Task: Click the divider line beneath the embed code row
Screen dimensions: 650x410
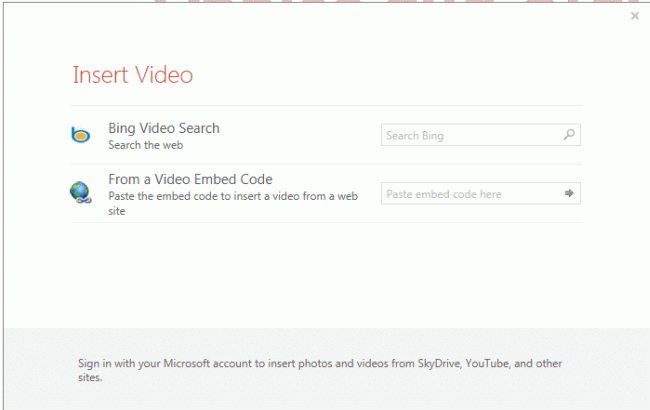Action: [327, 223]
